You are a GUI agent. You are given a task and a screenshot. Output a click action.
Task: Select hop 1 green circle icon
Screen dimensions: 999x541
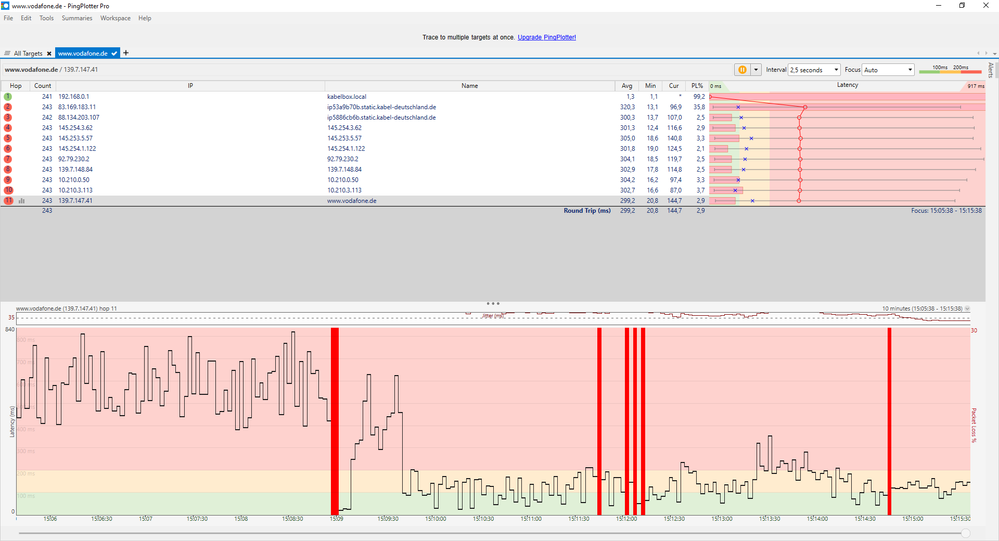[8, 97]
